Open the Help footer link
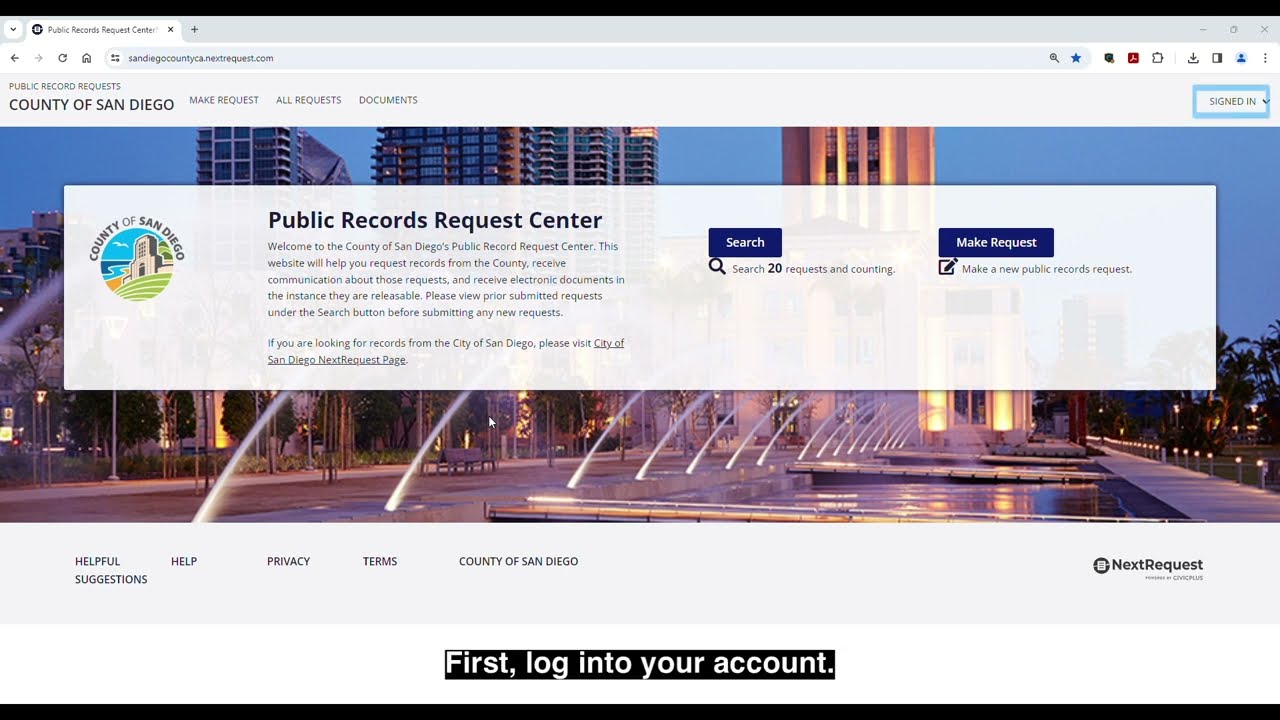1280x720 pixels. click(184, 561)
